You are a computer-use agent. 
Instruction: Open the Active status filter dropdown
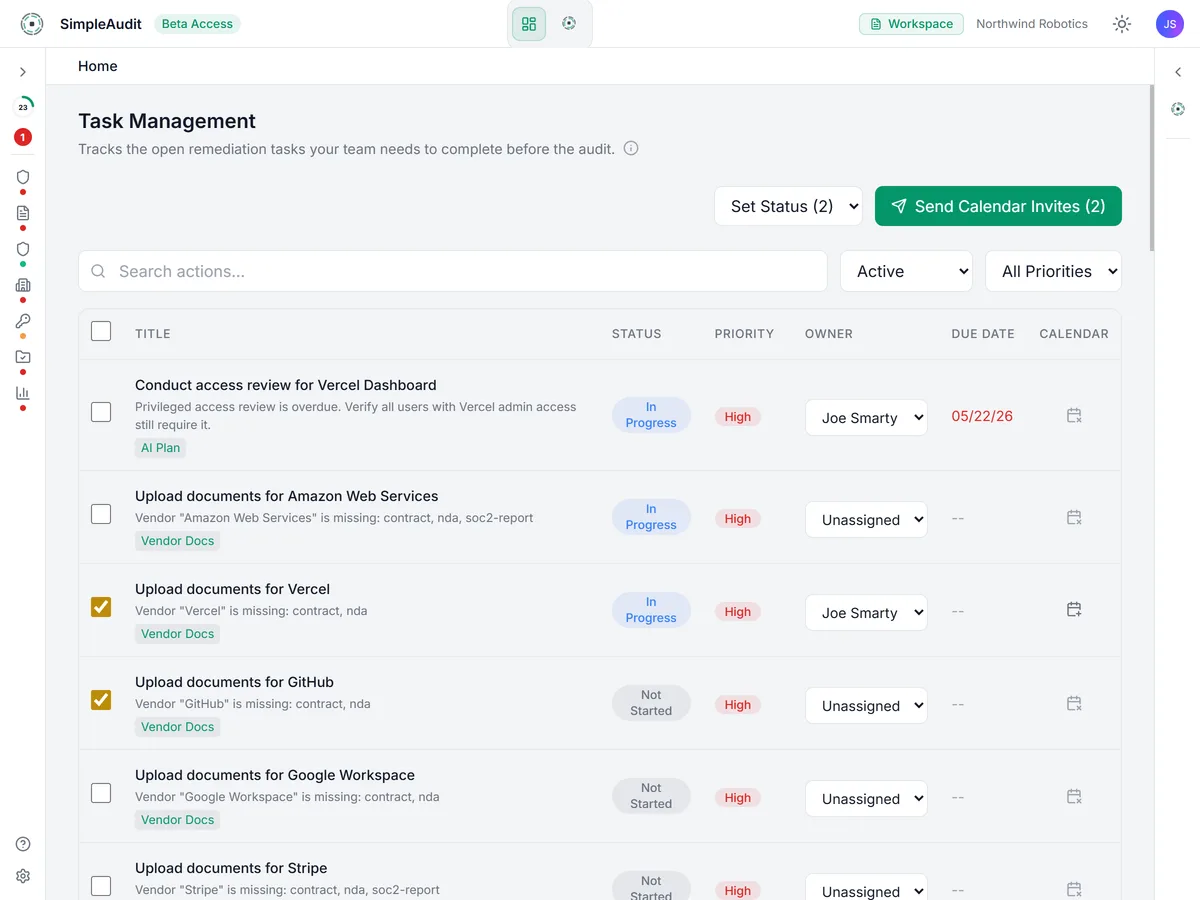[x=906, y=271]
